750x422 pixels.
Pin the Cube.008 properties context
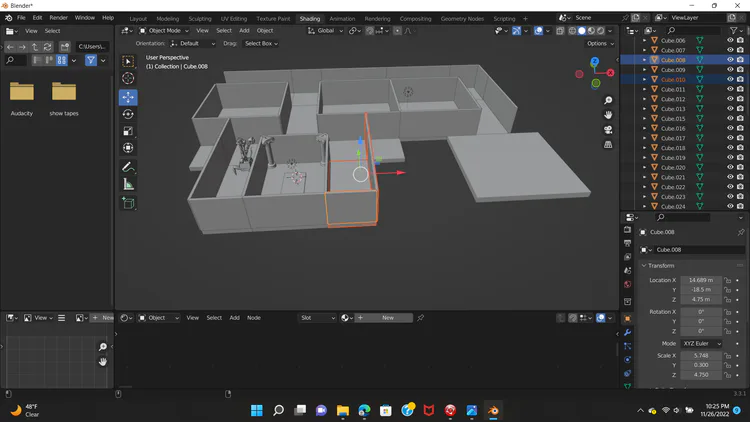[x=741, y=232]
